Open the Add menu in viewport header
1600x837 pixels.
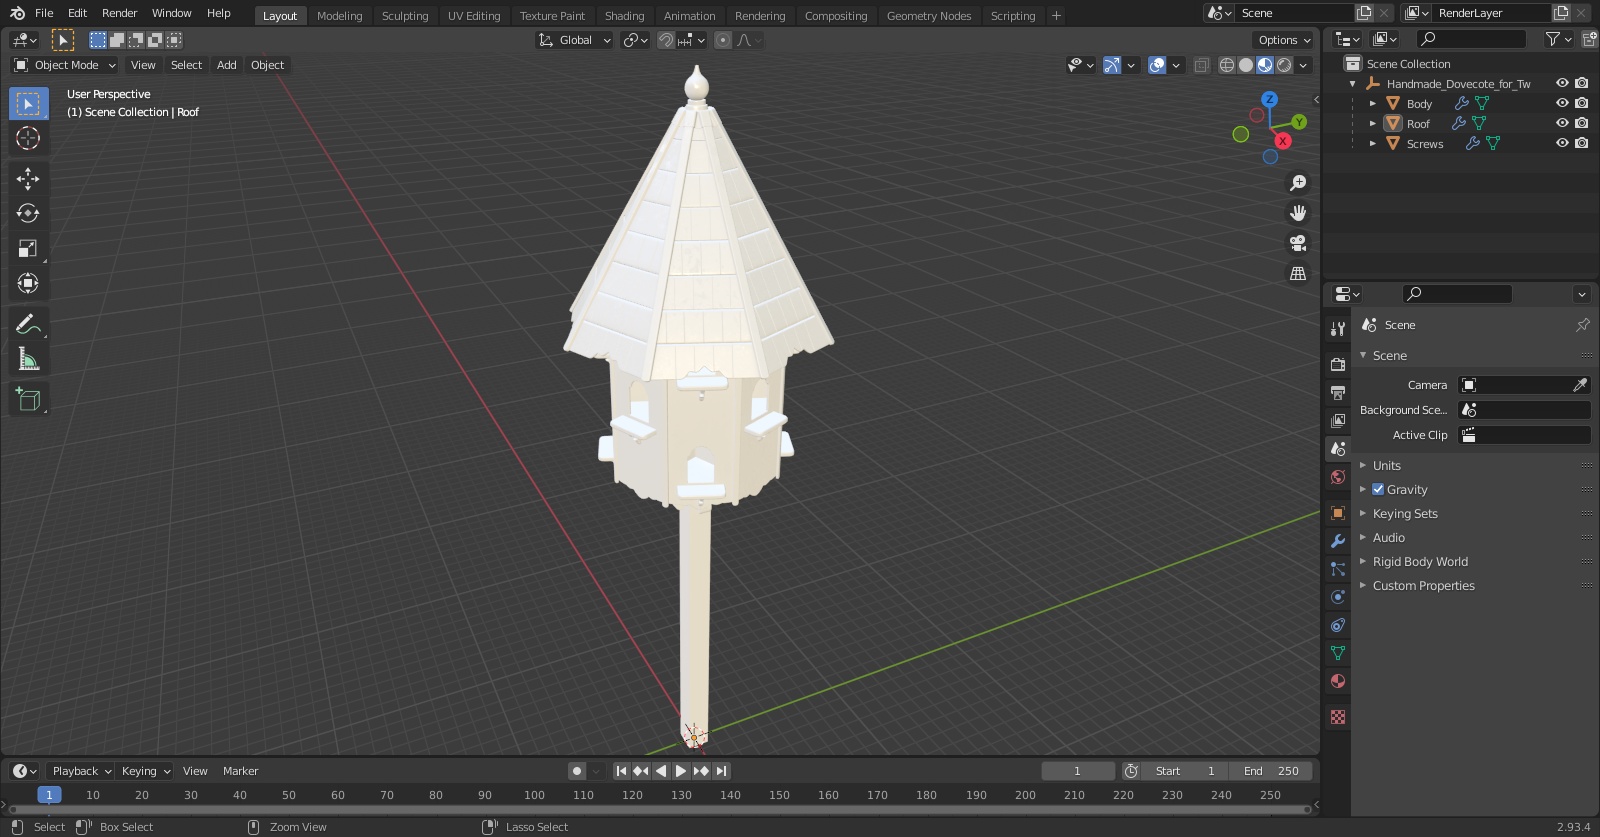pos(227,65)
